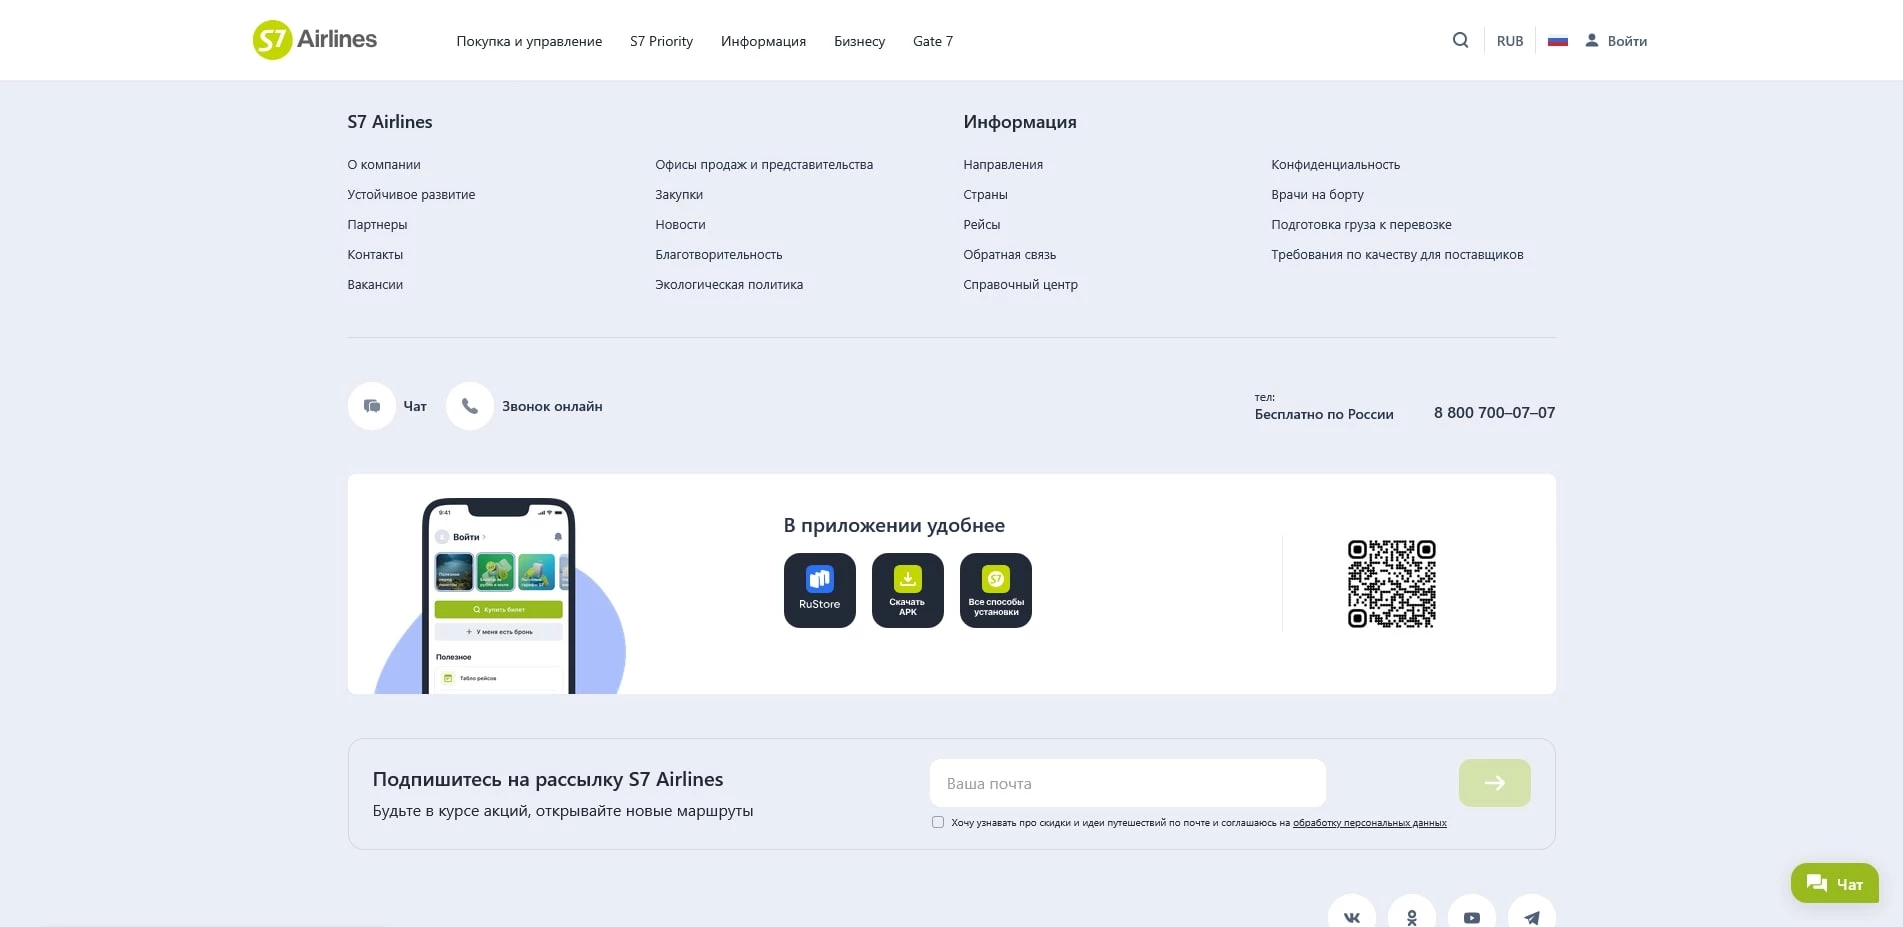Click the search magnifier icon in header

pos(1460,41)
